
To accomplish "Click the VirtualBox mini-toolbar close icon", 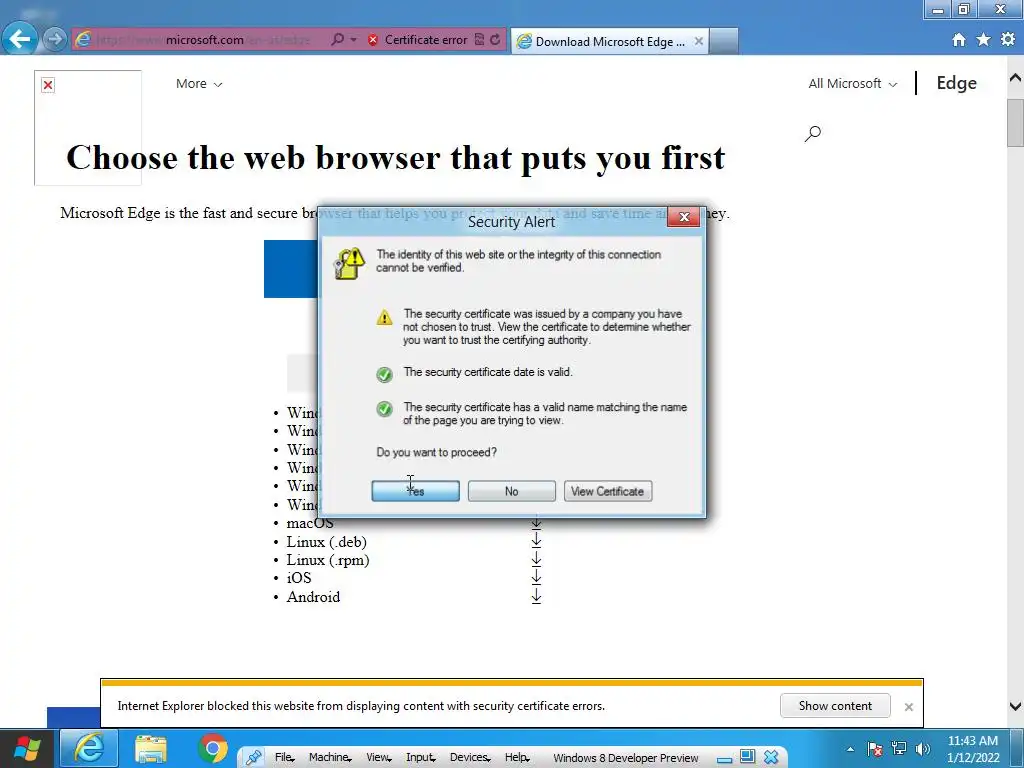I will (771, 757).
